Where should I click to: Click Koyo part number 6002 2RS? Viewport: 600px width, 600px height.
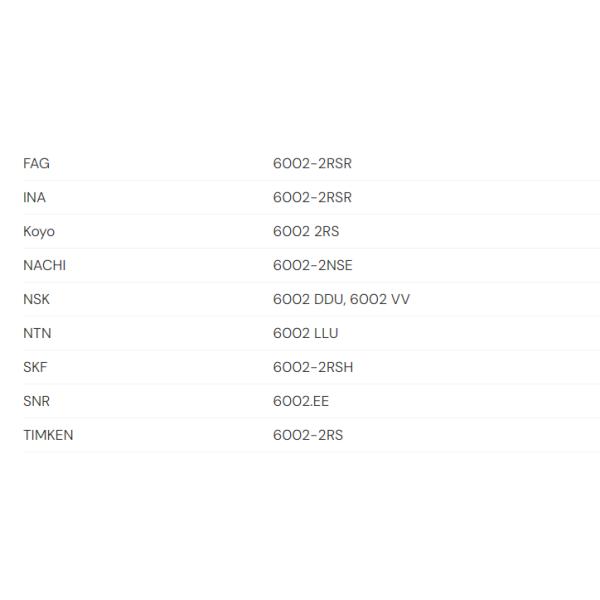(306, 231)
